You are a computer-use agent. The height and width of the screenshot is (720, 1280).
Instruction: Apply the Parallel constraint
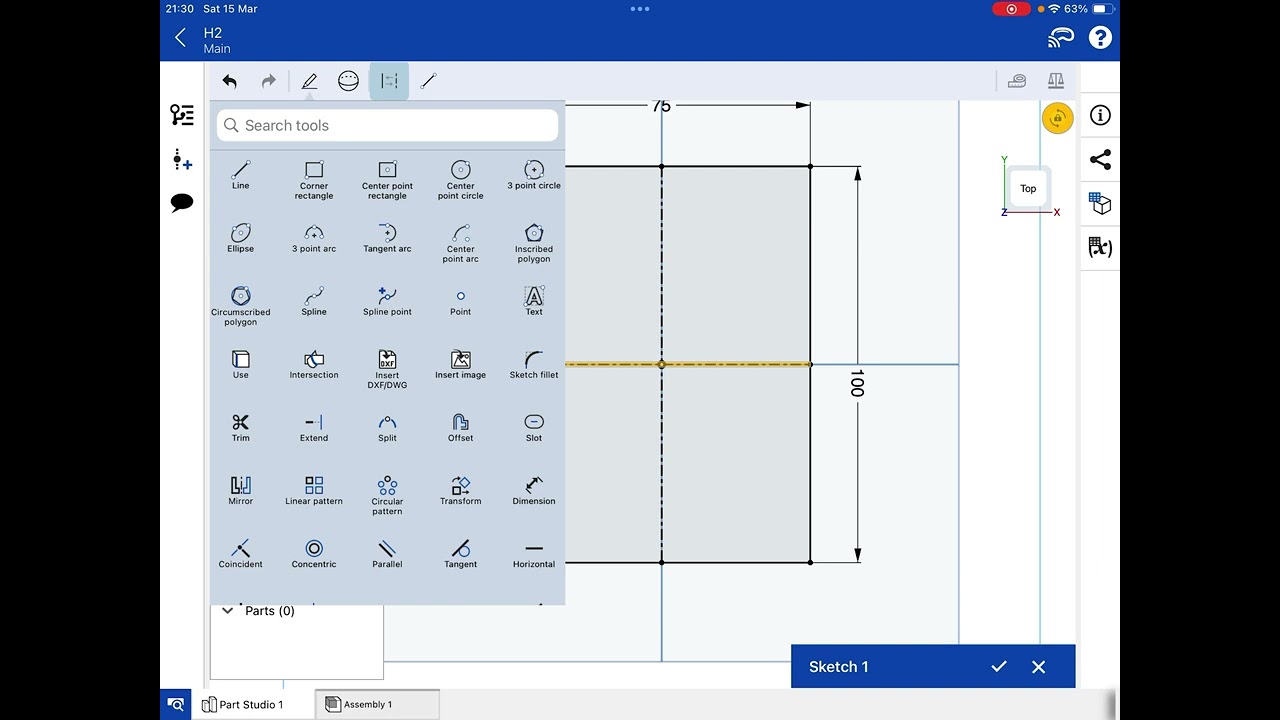pos(387,553)
